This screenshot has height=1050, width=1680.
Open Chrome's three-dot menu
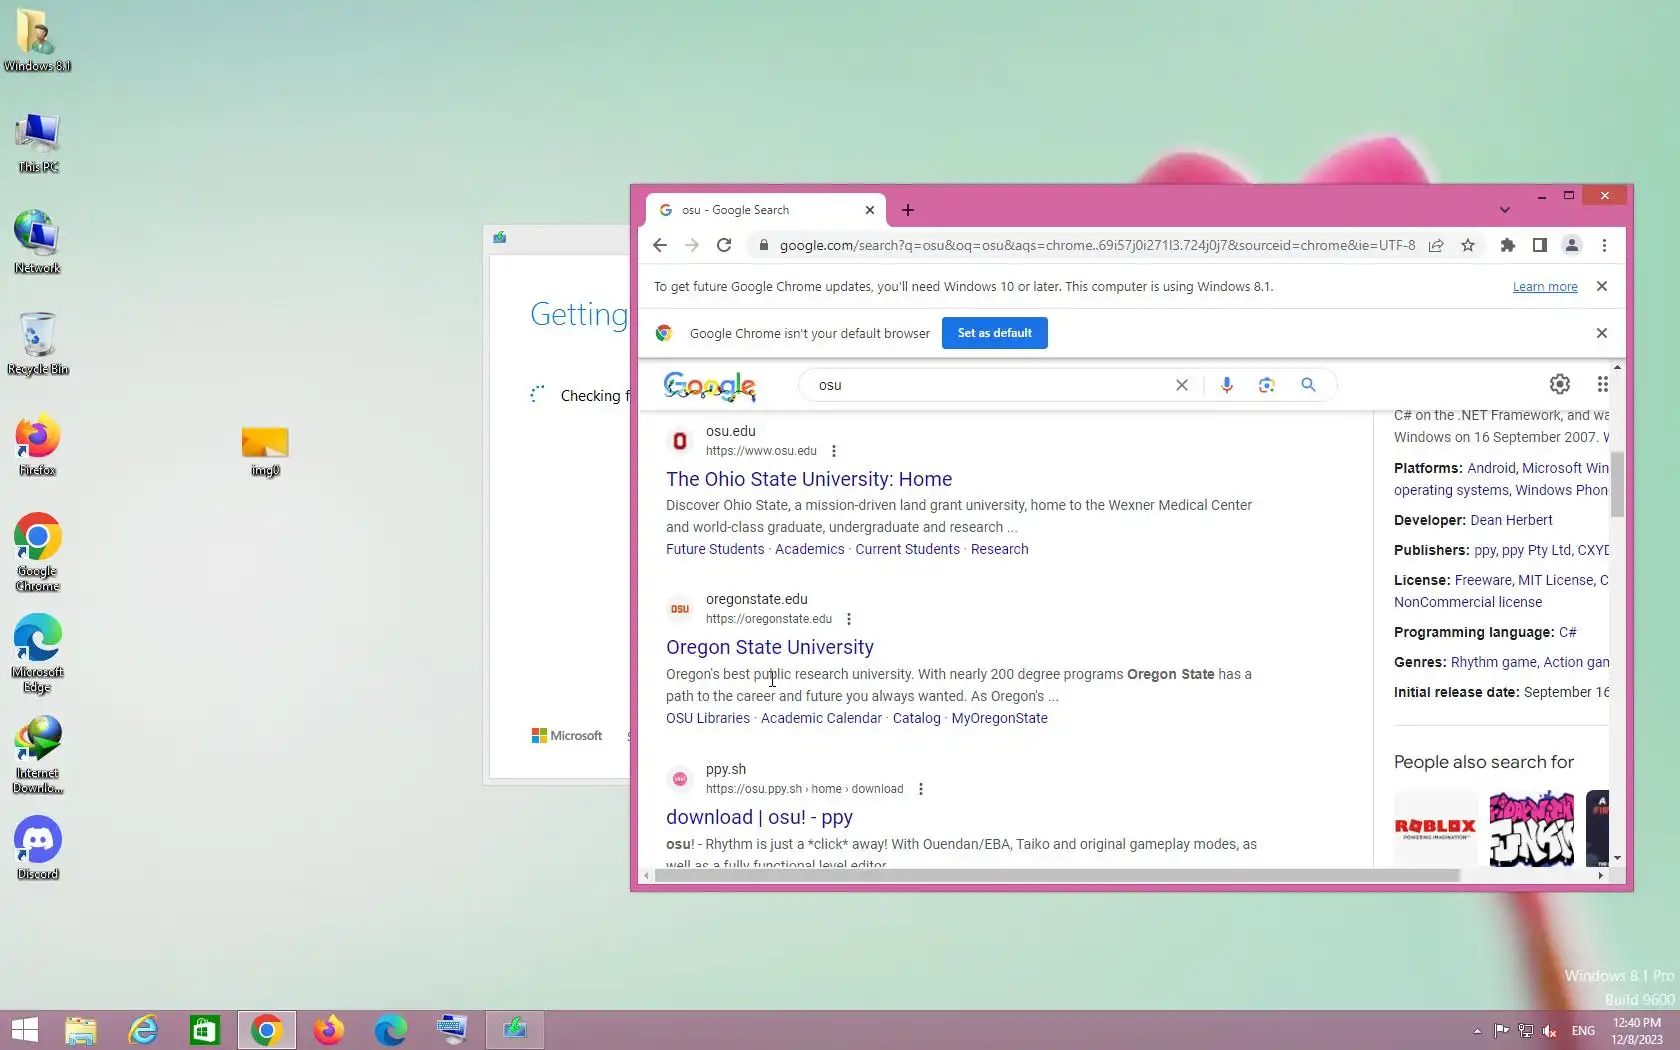(x=1604, y=245)
